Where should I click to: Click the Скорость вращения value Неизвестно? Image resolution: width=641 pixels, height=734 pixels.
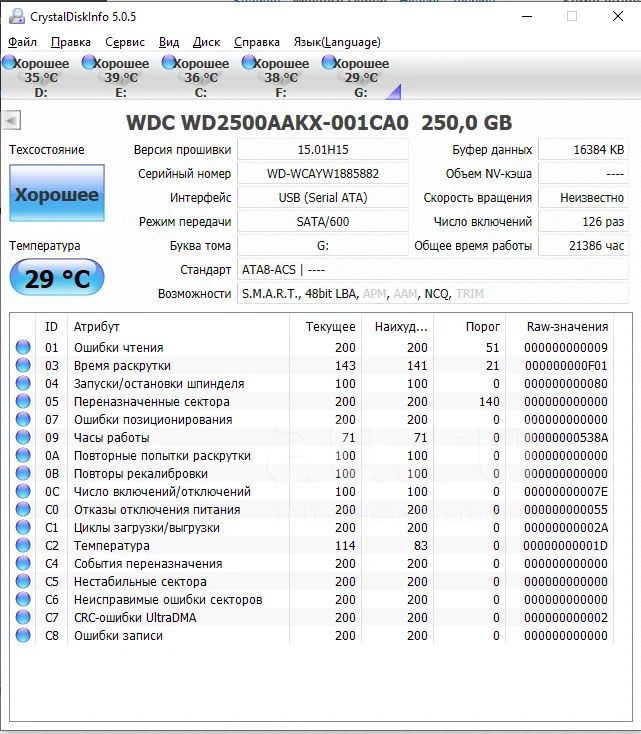(583, 198)
